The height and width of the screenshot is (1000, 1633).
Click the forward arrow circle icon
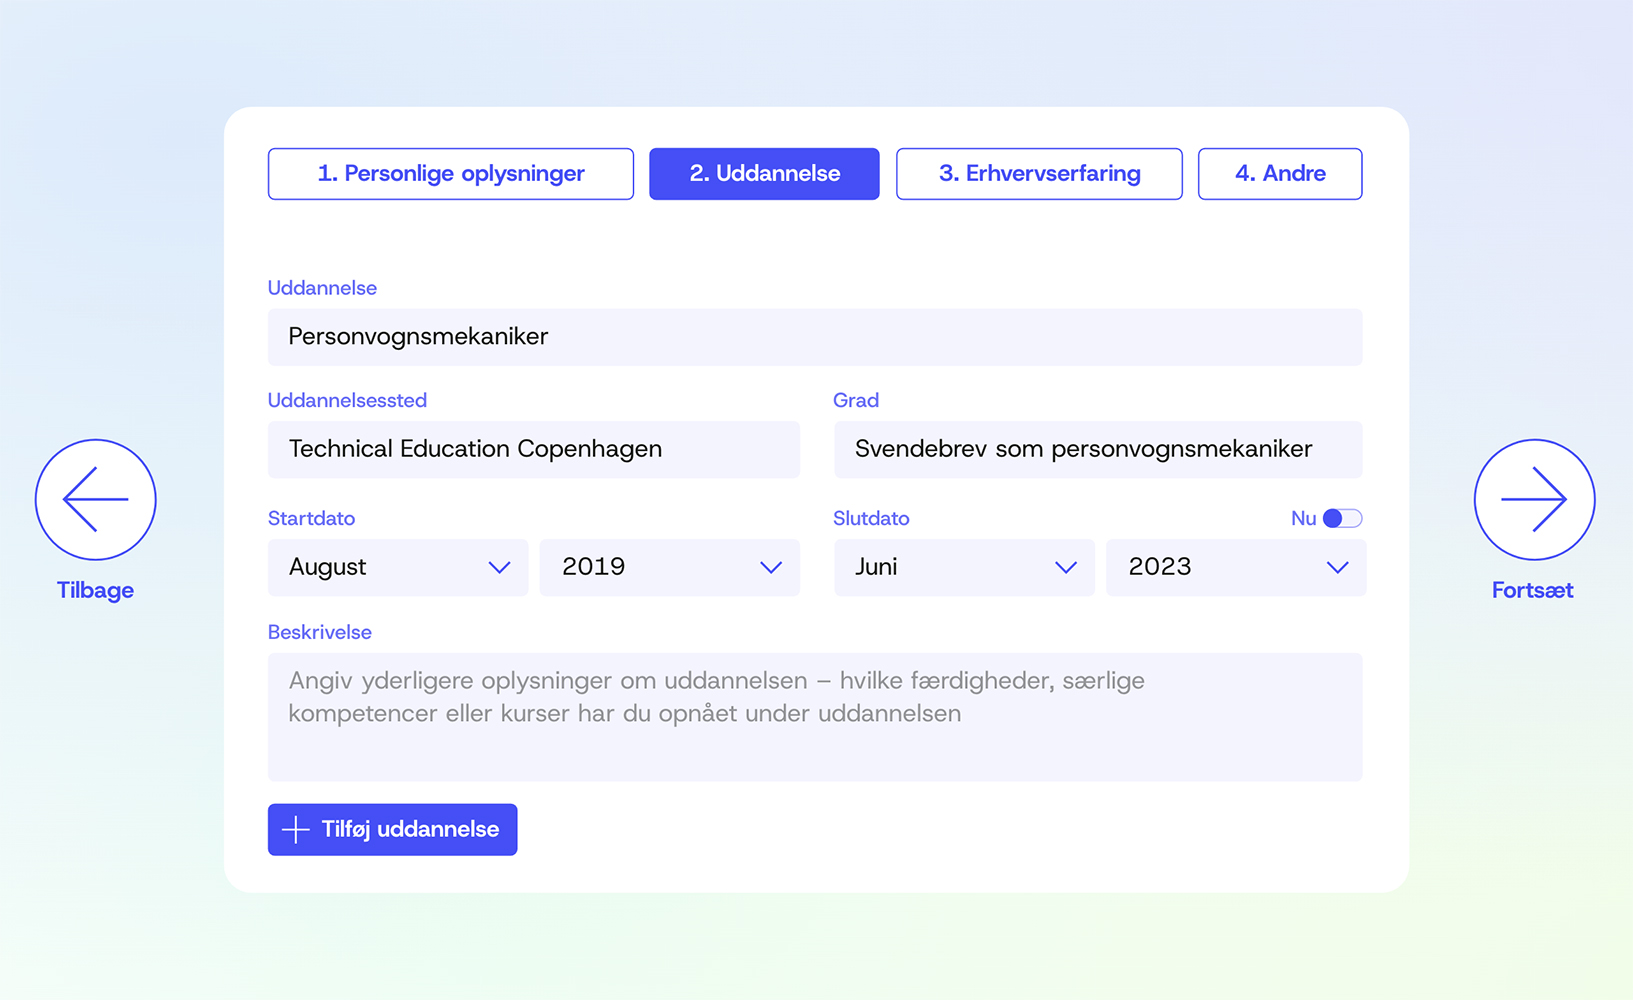(x=1534, y=499)
